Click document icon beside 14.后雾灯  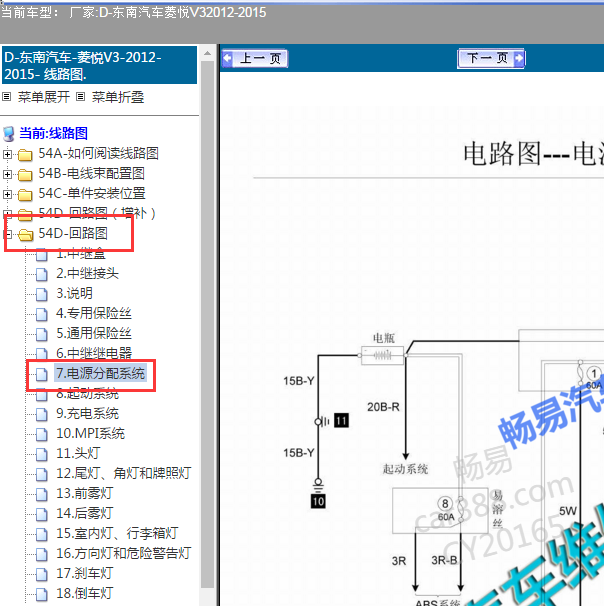(x=41, y=514)
